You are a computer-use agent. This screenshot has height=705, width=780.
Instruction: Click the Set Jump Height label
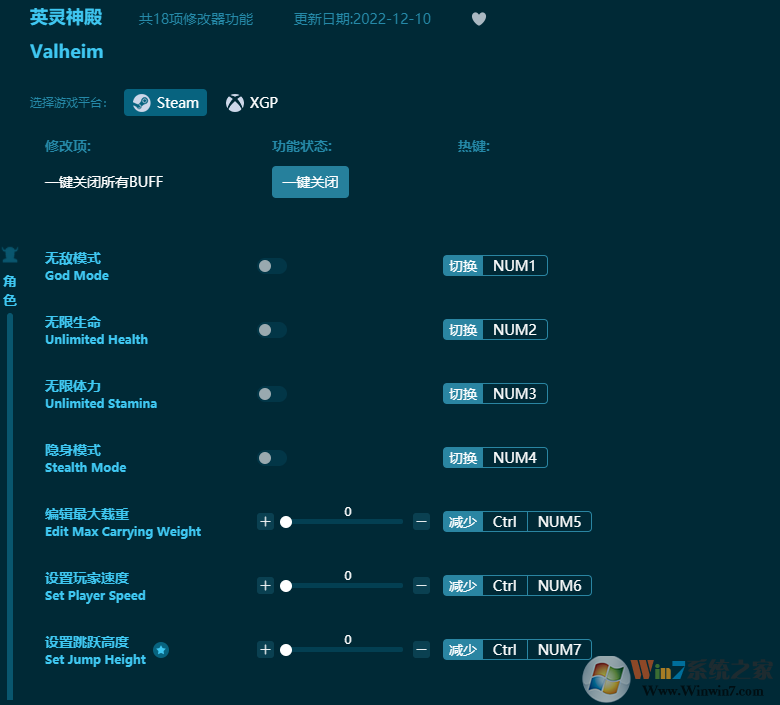click(95, 660)
